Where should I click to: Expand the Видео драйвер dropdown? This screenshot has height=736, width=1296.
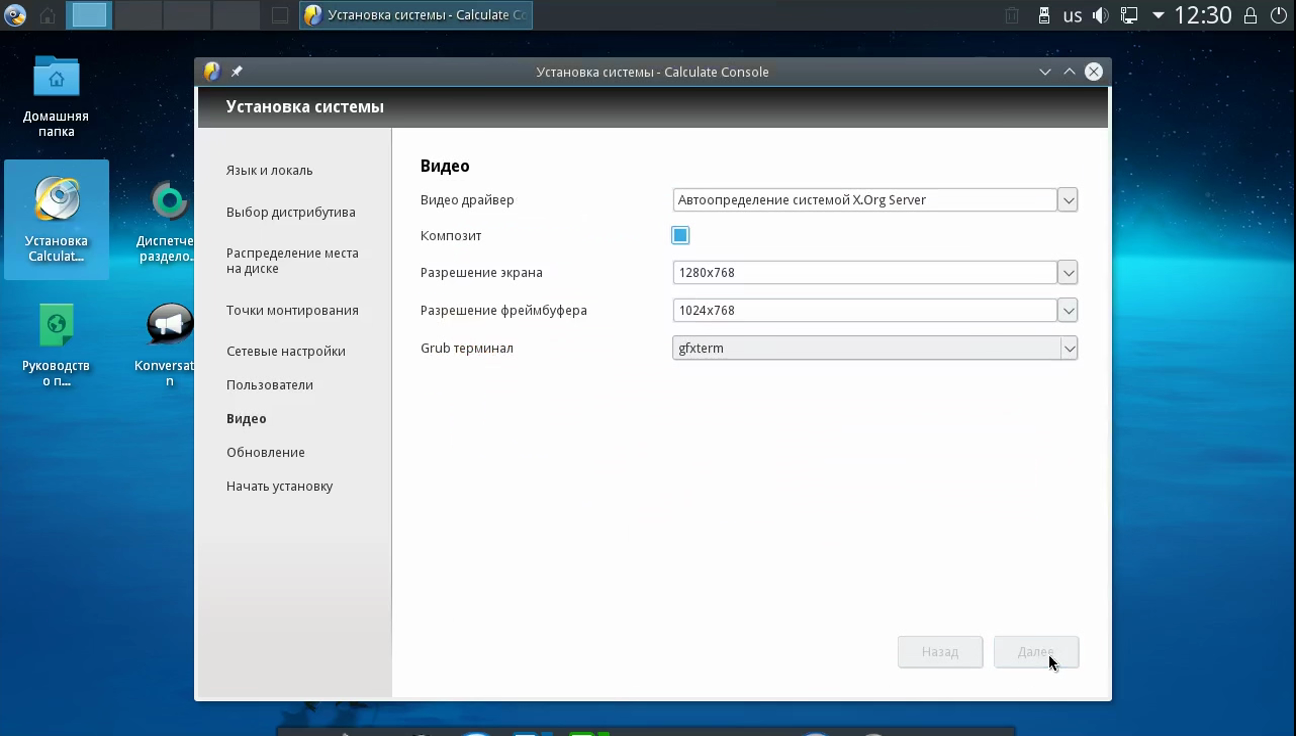tap(1068, 200)
